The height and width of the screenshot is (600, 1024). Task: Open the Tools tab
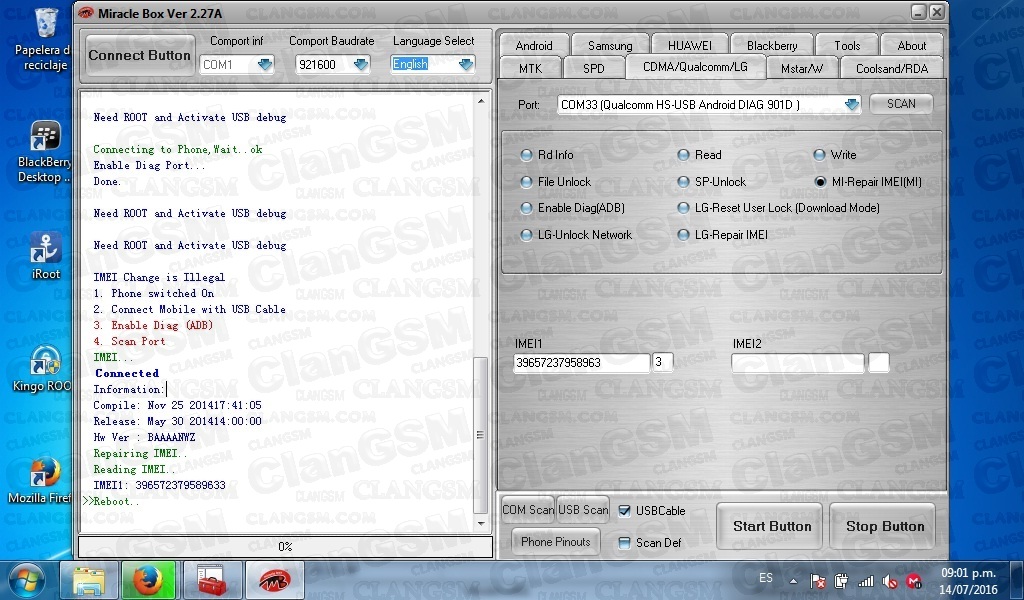(847, 46)
